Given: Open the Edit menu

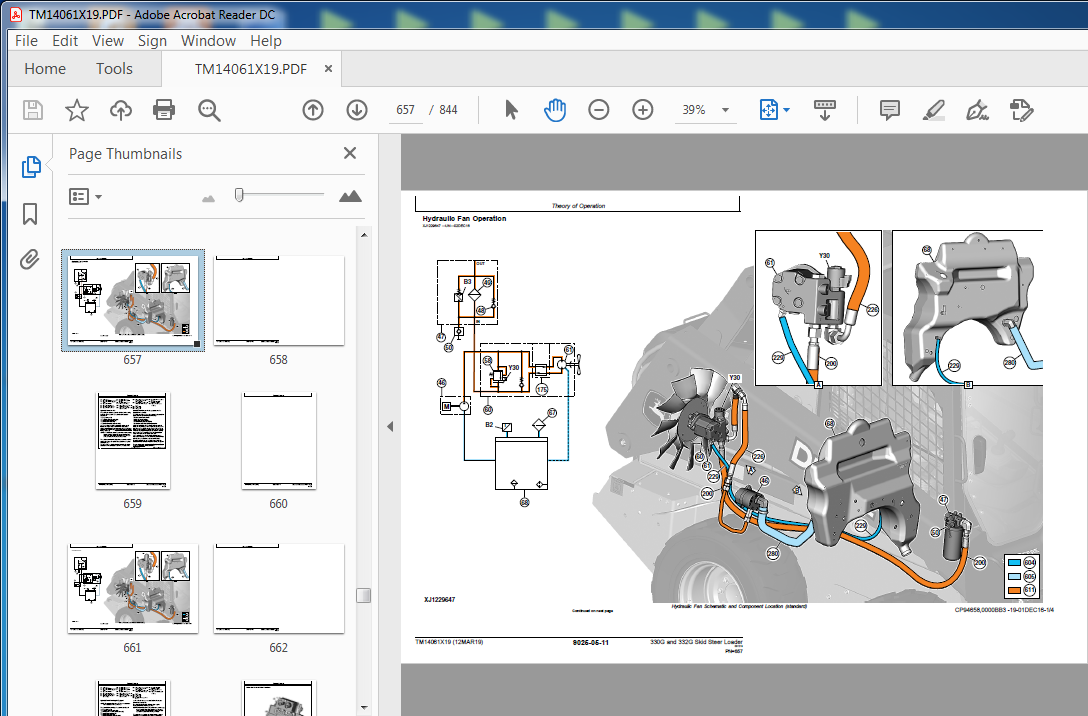Looking at the screenshot, I should [x=65, y=41].
